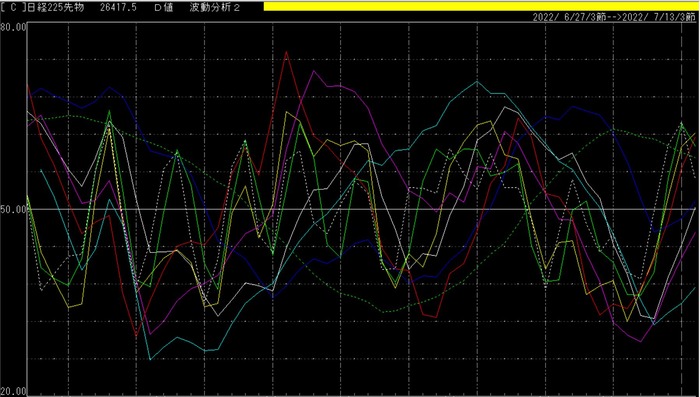The width and height of the screenshot is (700, 397).
Task: Click the [C] marker in header
Action: point(13,8)
